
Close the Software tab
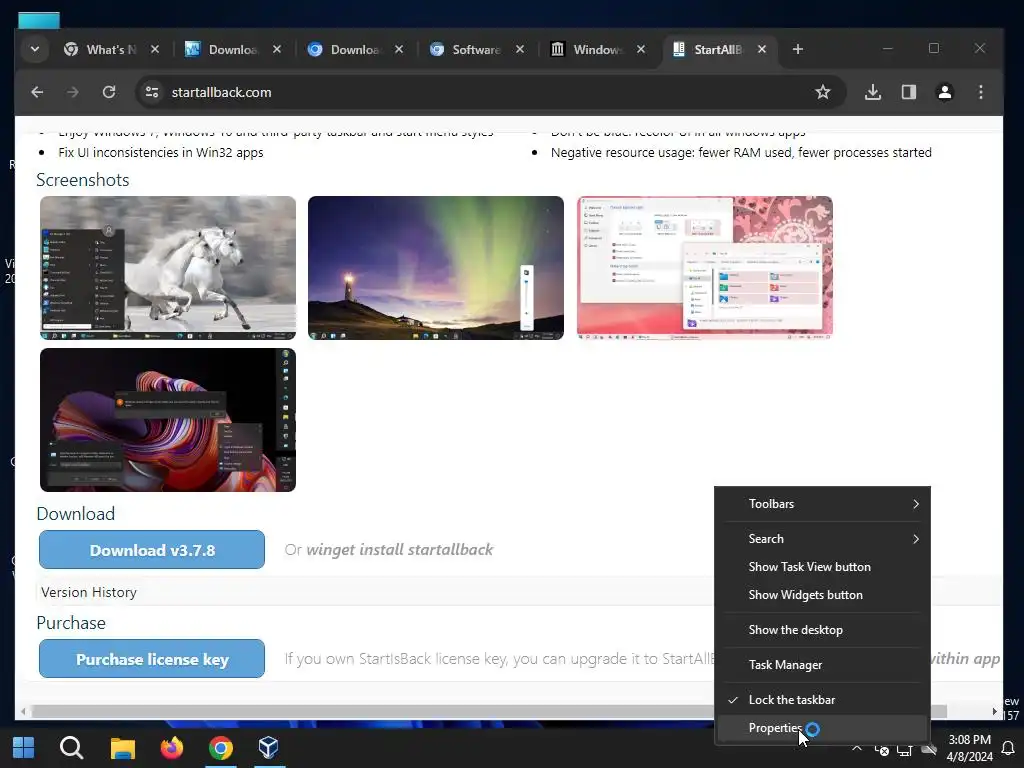(x=520, y=50)
